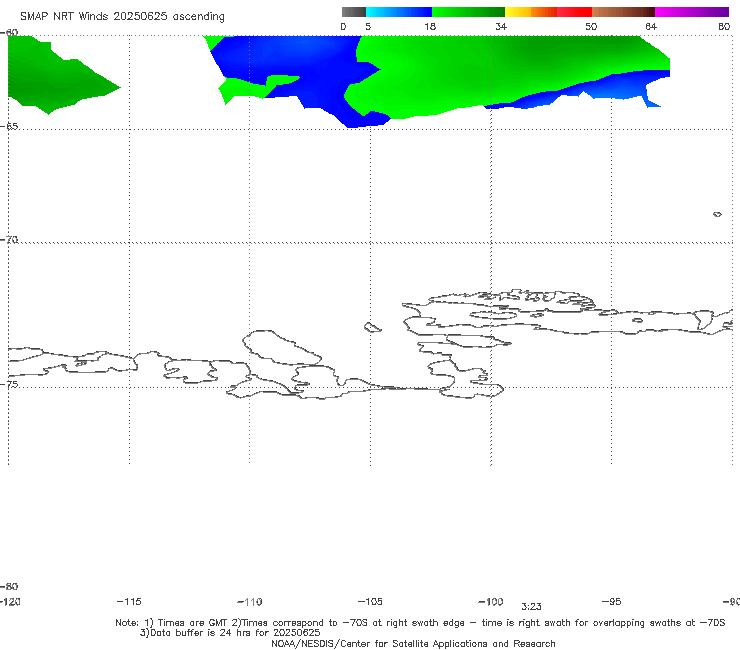Click the colorbar label '50'
This screenshot has height=650, width=740.
(x=591, y=26)
